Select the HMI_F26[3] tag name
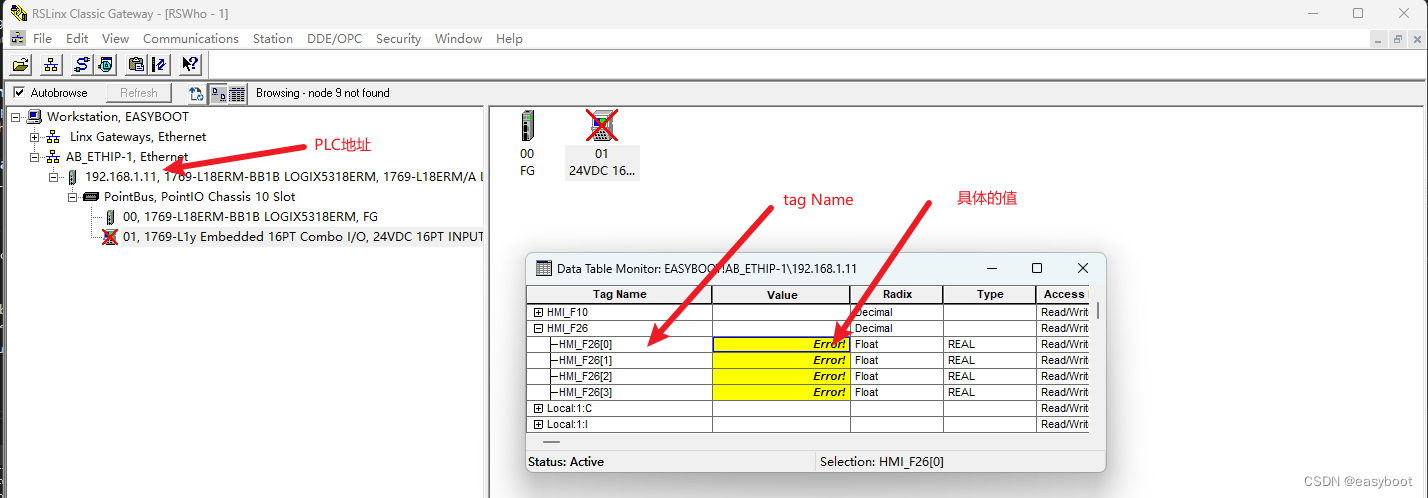Image resolution: width=1428 pixels, height=498 pixels. tap(585, 392)
